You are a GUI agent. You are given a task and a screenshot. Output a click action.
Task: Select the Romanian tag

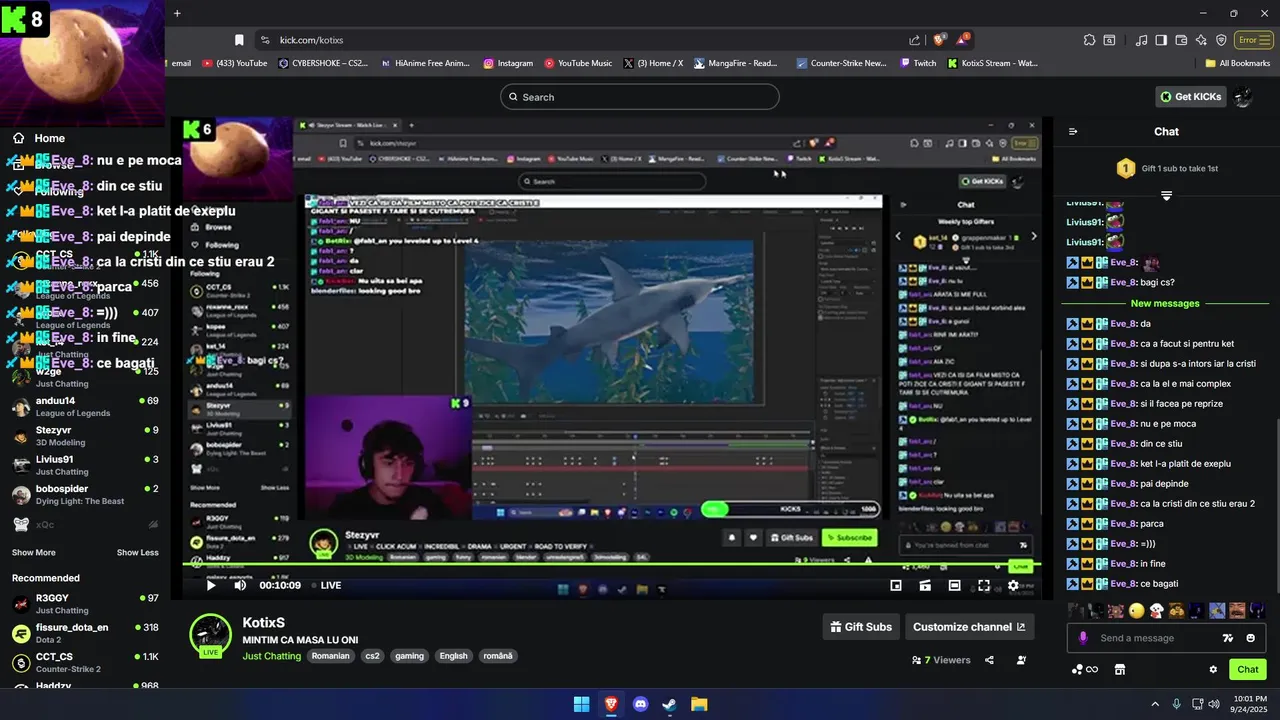point(330,656)
